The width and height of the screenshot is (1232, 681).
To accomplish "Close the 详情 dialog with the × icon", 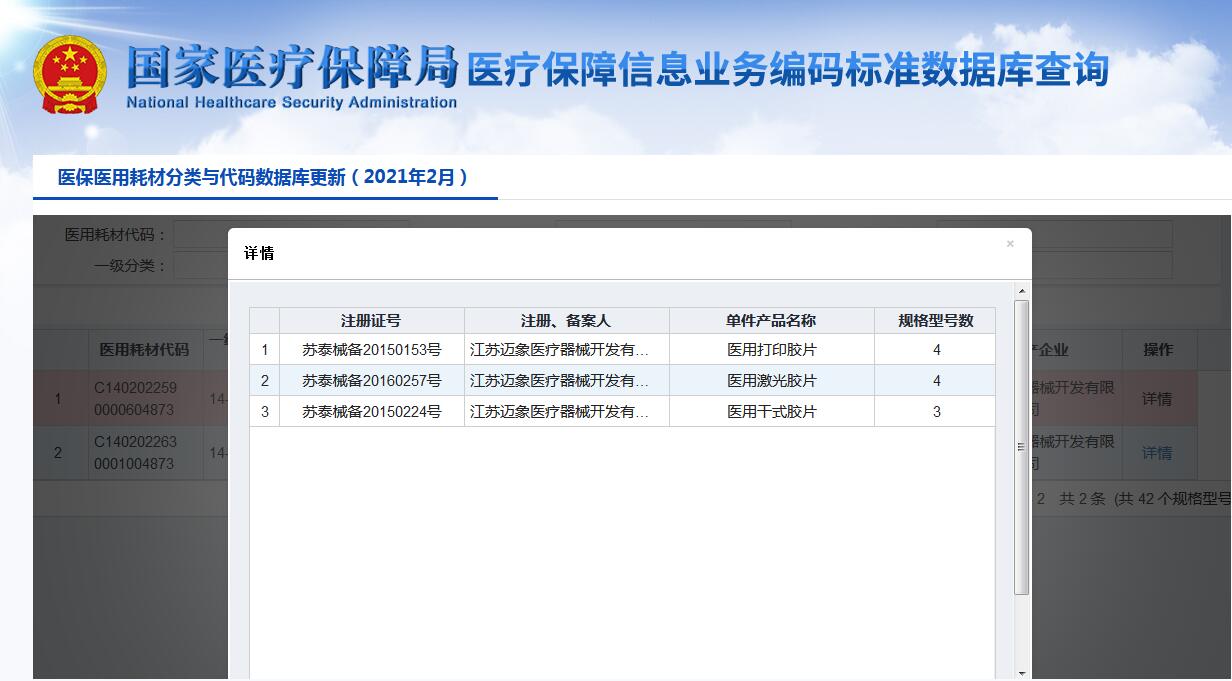I will tap(1010, 244).
